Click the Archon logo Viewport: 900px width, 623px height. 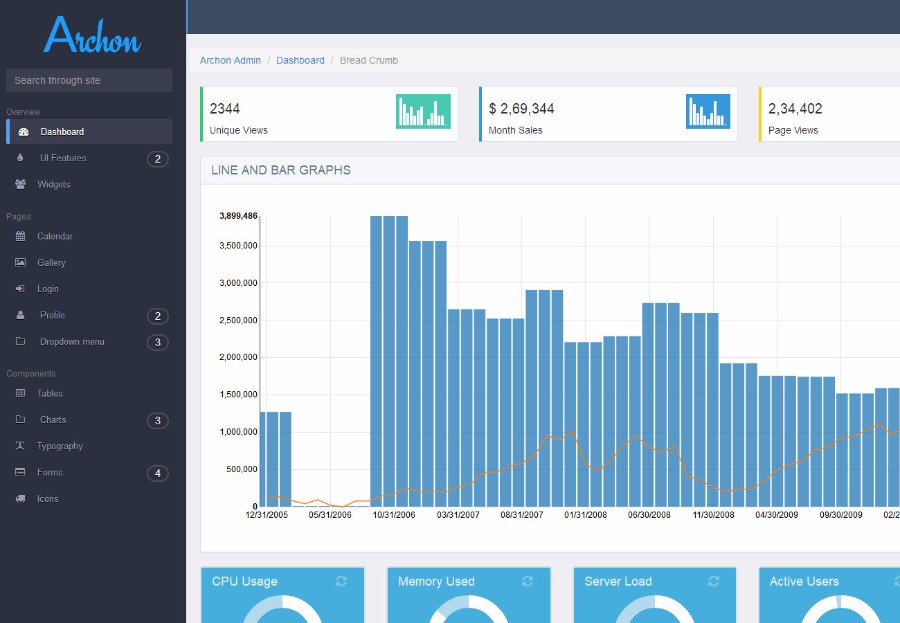(92, 35)
